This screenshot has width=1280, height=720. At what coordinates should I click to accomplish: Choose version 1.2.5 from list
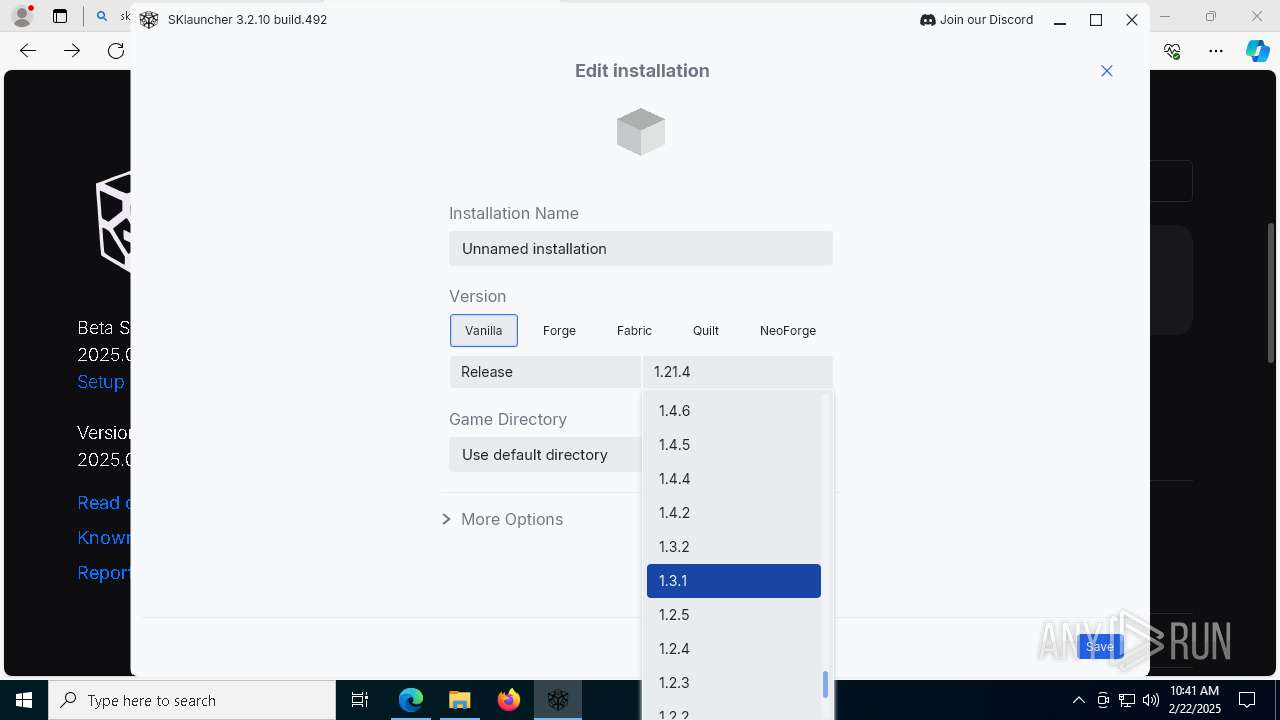734,615
